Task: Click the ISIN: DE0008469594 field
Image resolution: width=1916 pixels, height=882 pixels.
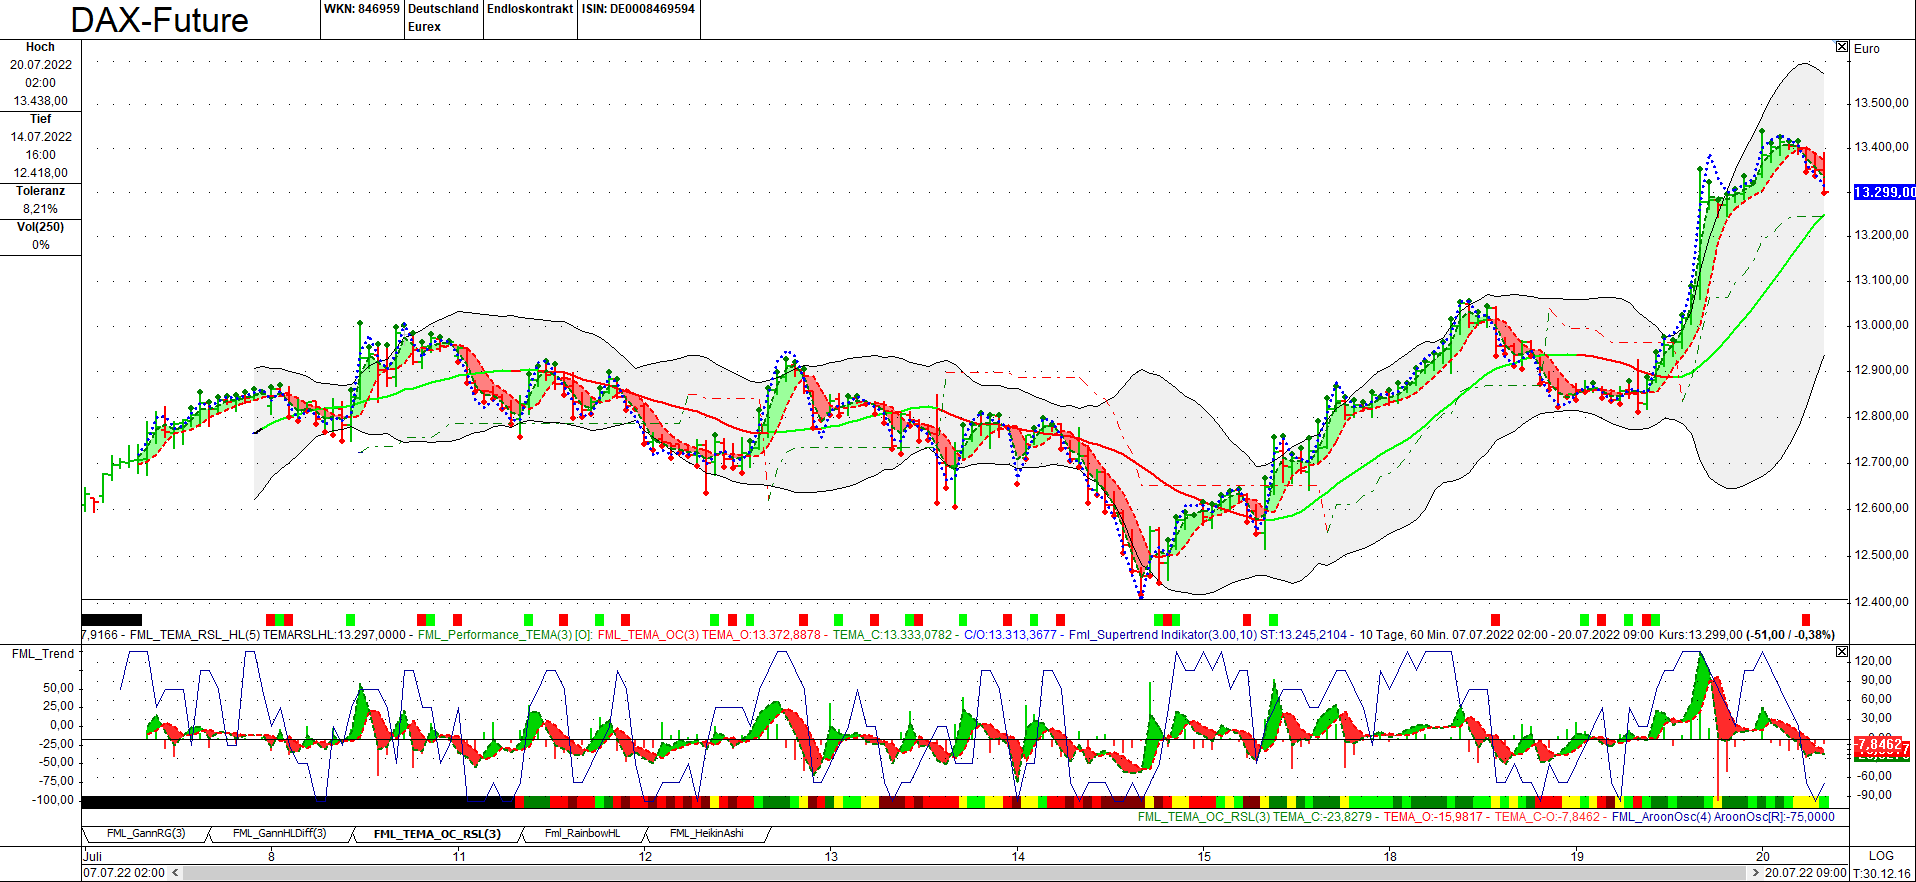Action: coord(638,9)
